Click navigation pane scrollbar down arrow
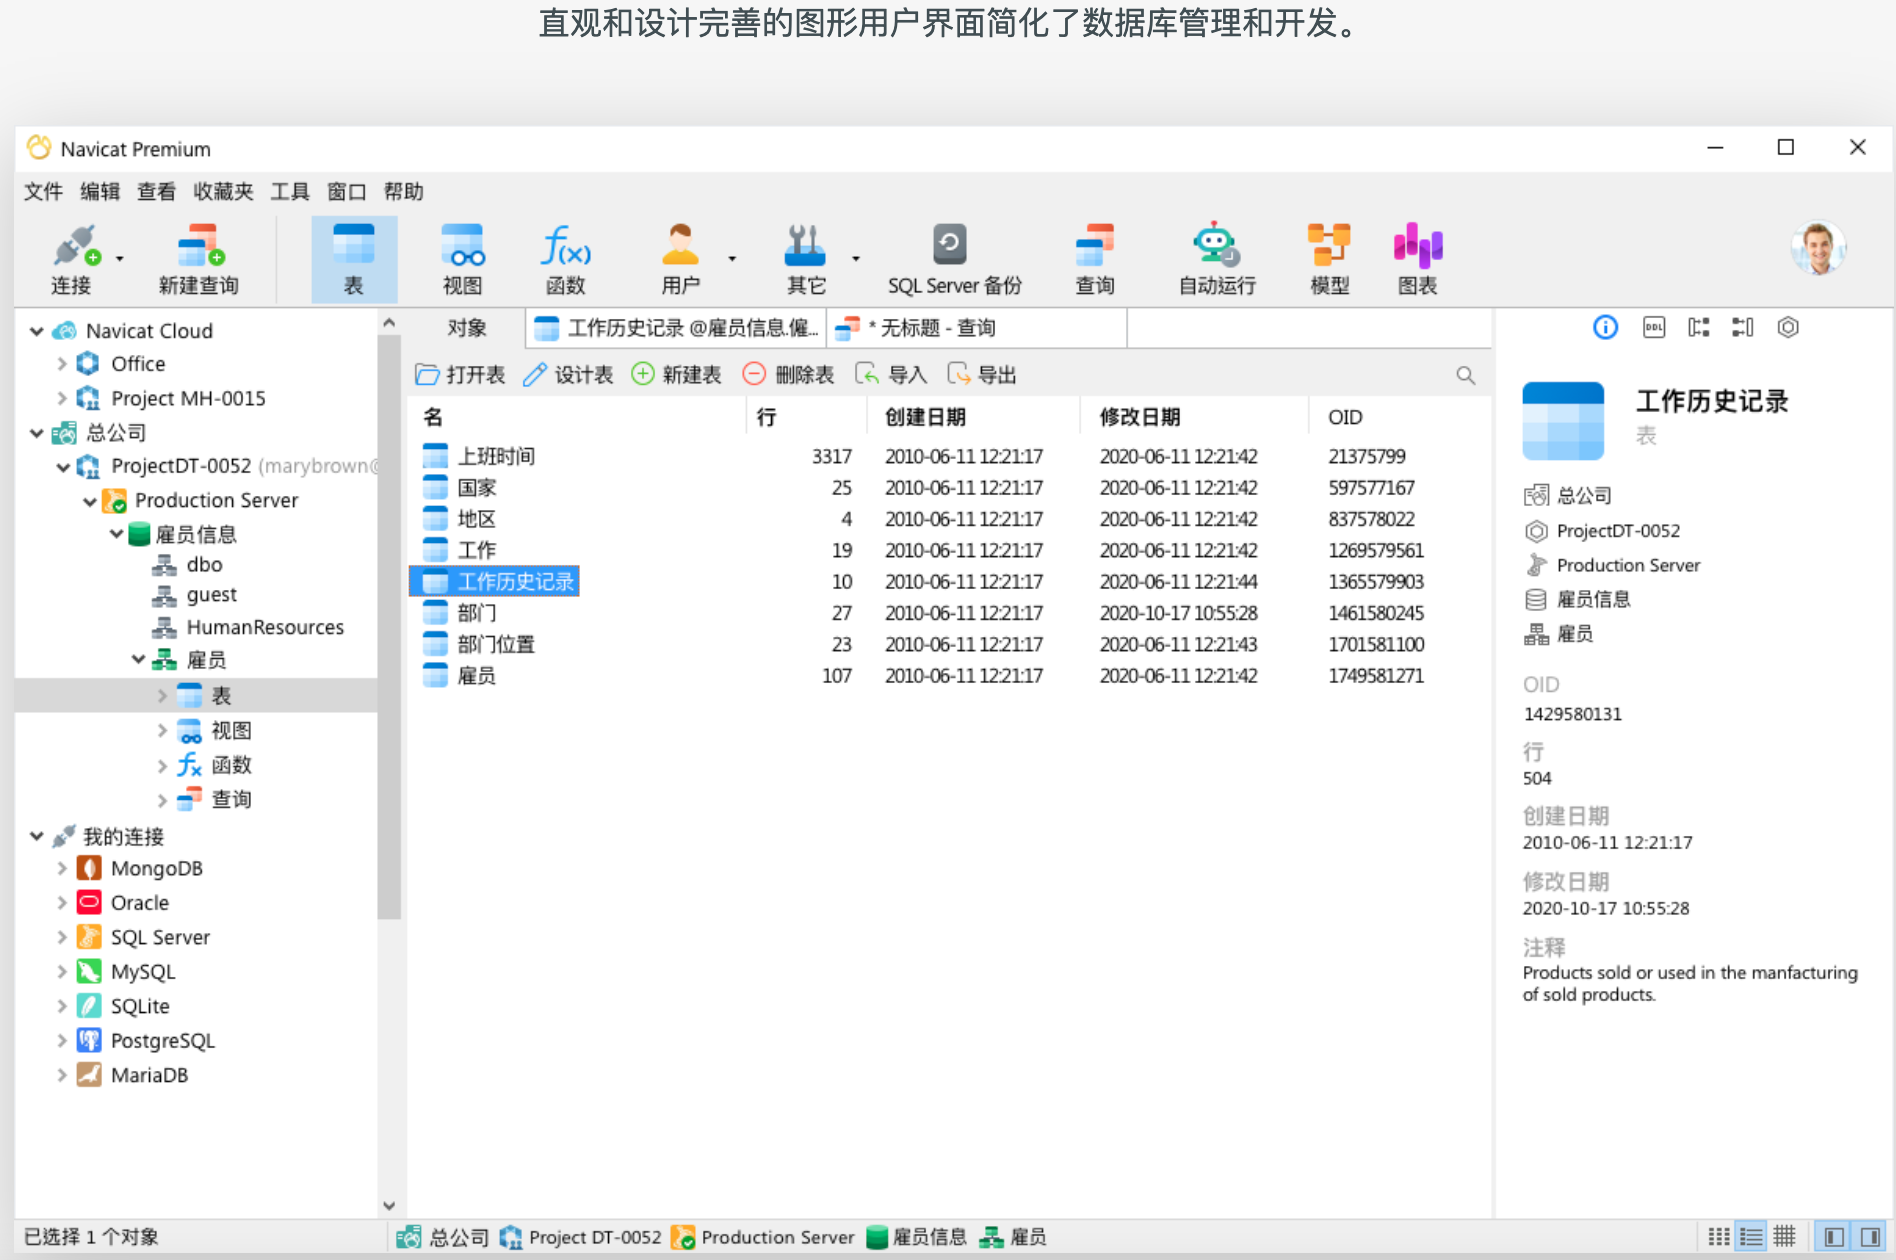Screen dimensions: 1896x1260 click(x=389, y=1206)
